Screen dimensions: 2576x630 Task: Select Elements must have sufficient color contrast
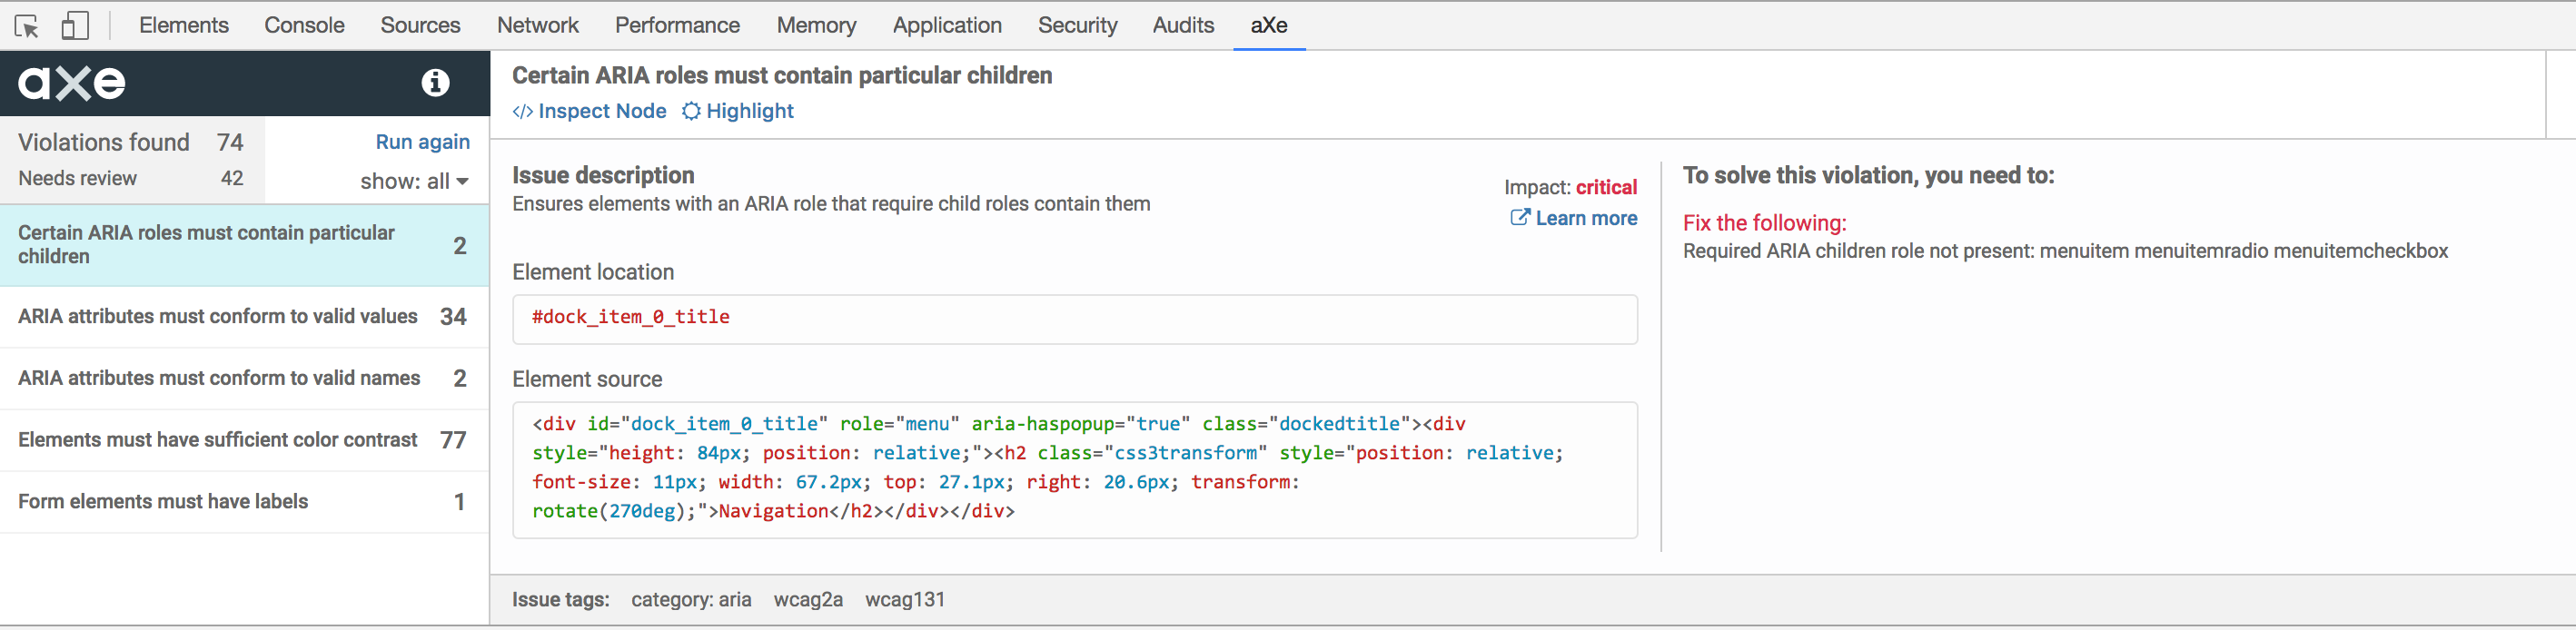click(244, 441)
